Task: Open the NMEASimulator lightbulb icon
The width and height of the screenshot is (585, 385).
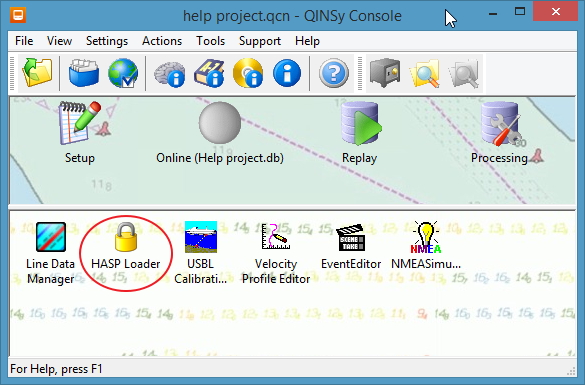Action: 426,246
